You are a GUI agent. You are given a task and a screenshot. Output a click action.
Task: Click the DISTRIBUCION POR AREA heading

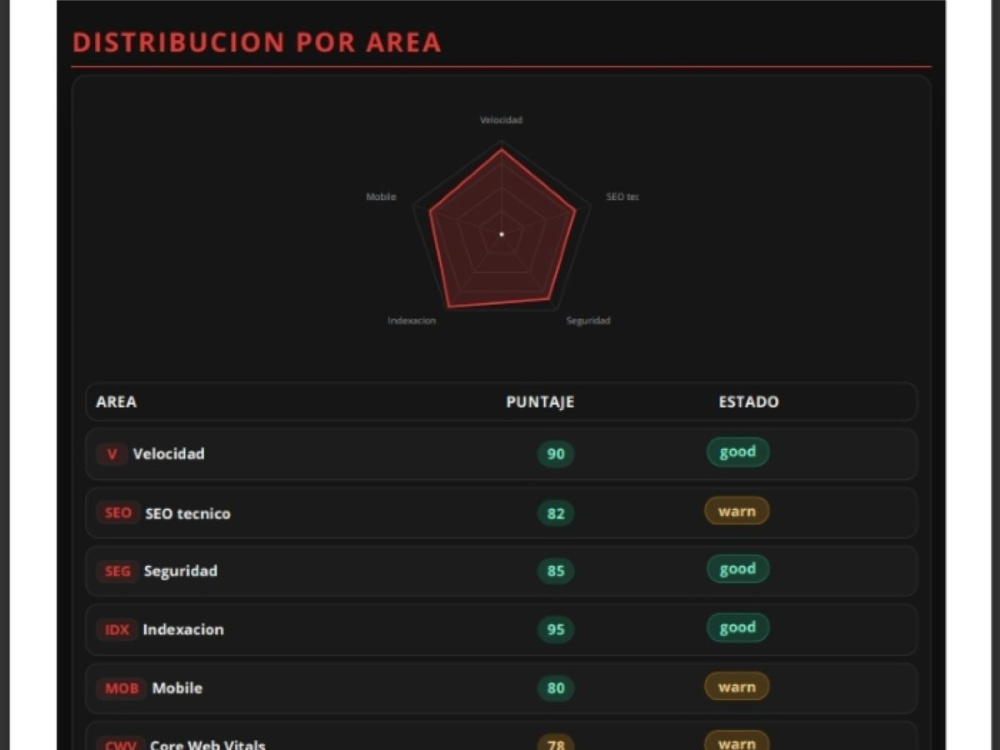tap(257, 43)
